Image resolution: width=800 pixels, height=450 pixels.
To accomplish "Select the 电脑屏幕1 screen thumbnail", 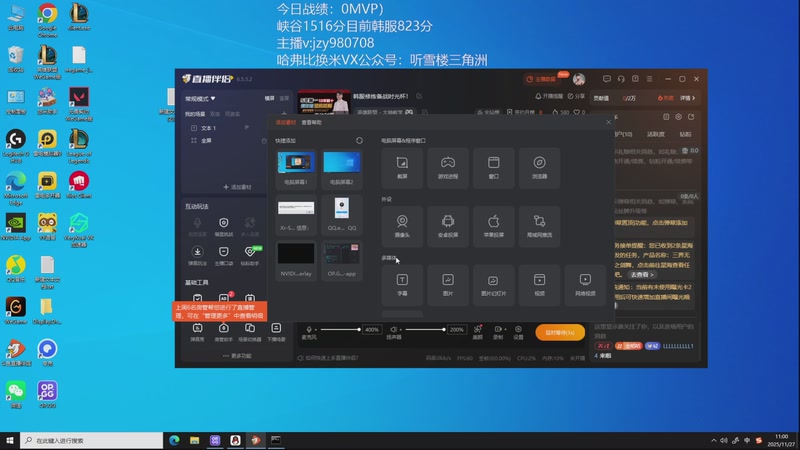I will pyautogui.click(x=296, y=168).
